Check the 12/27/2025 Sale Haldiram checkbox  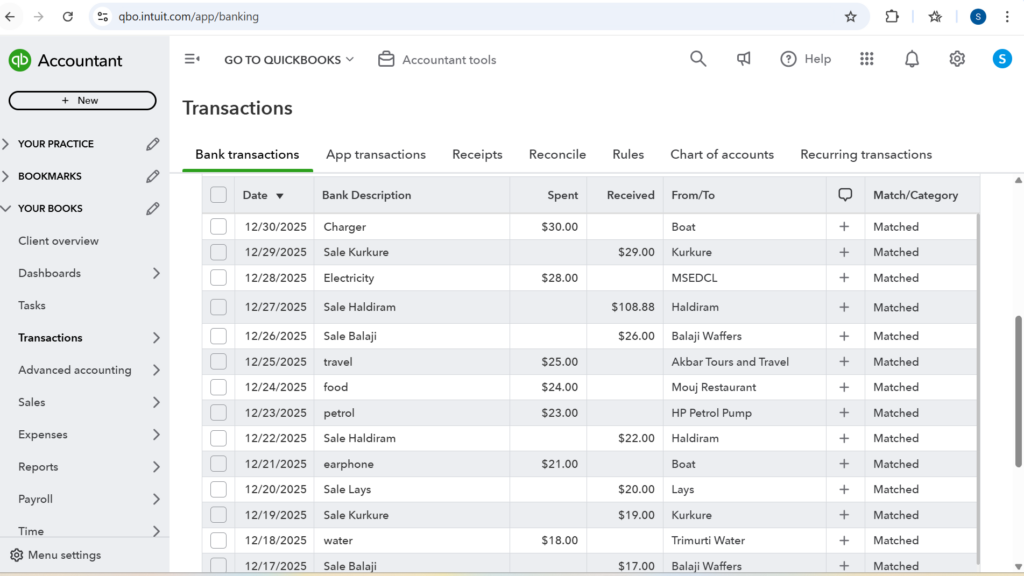(x=218, y=307)
